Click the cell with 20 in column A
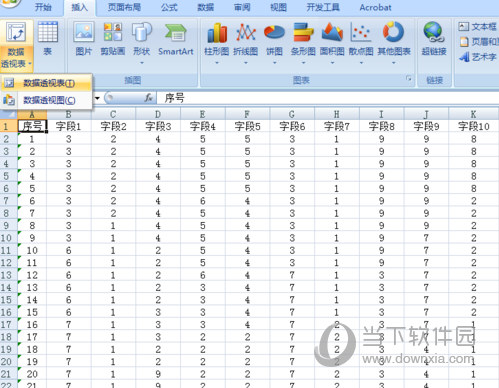499x388 pixels. point(32,374)
